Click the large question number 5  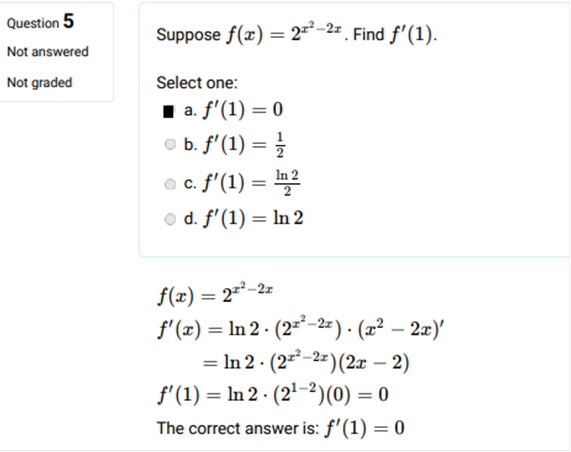pyautogui.click(x=68, y=21)
